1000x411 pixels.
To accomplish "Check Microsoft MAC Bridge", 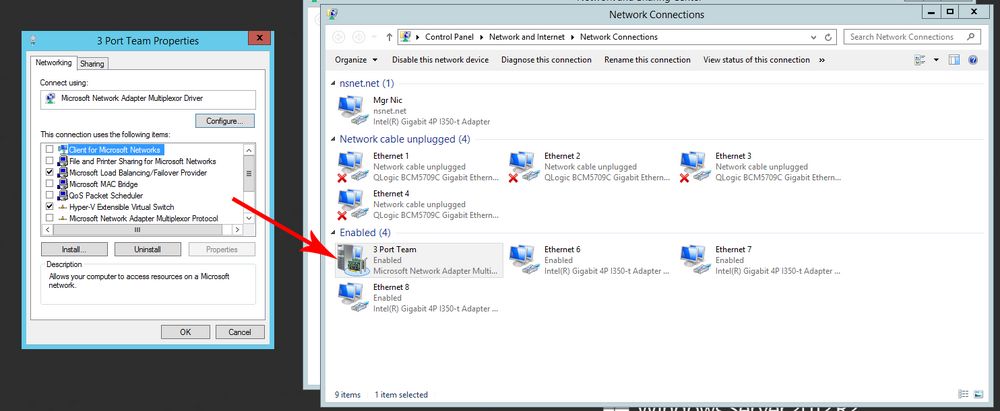I will coord(50,184).
